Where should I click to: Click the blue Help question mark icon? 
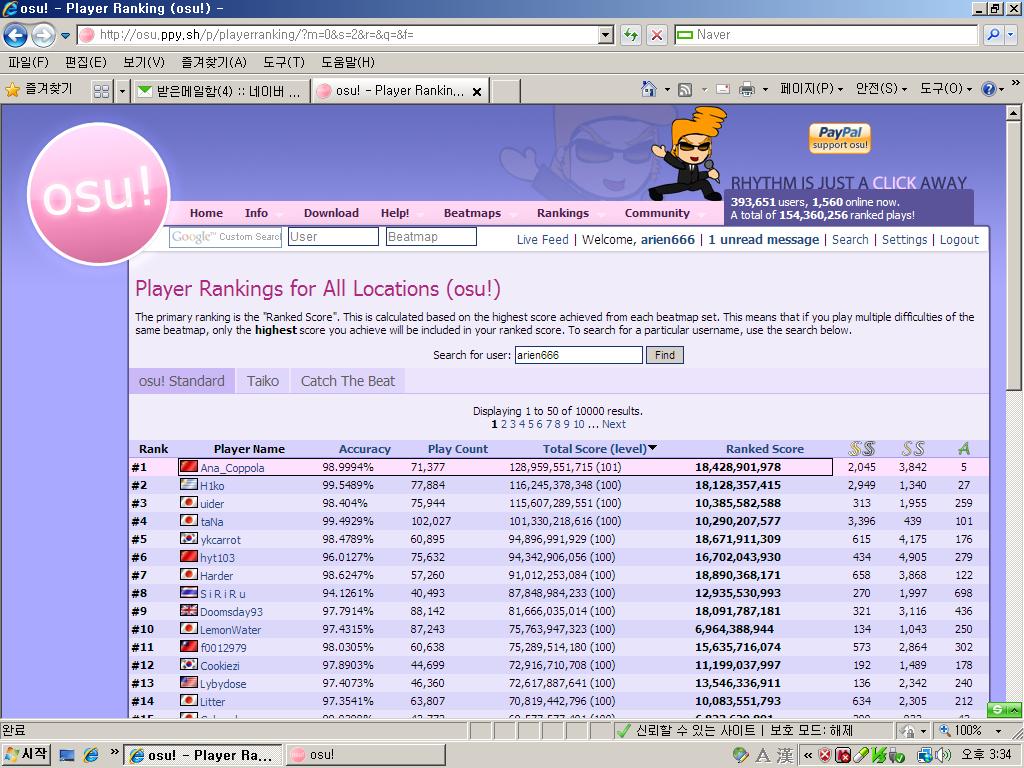click(988, 89)
